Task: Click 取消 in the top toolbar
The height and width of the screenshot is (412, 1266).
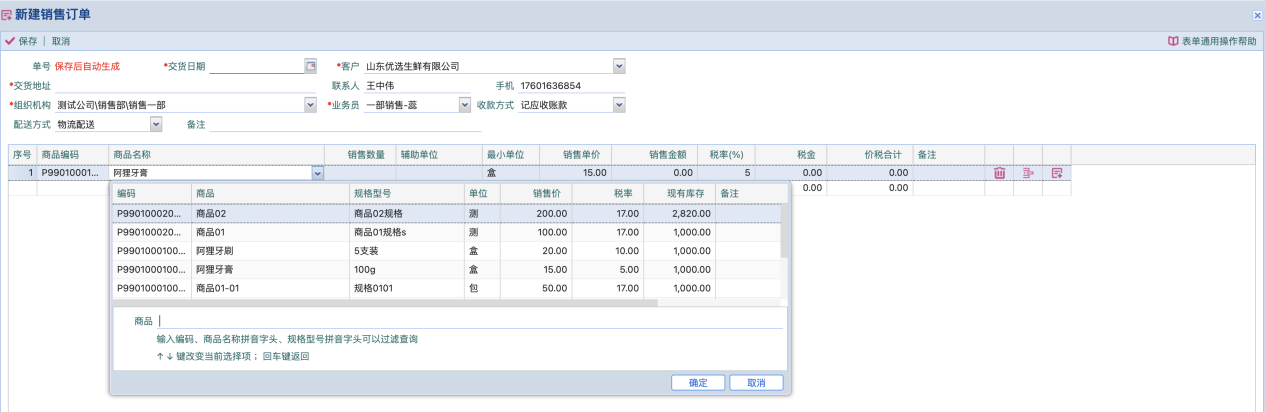Action: point(61,41)
